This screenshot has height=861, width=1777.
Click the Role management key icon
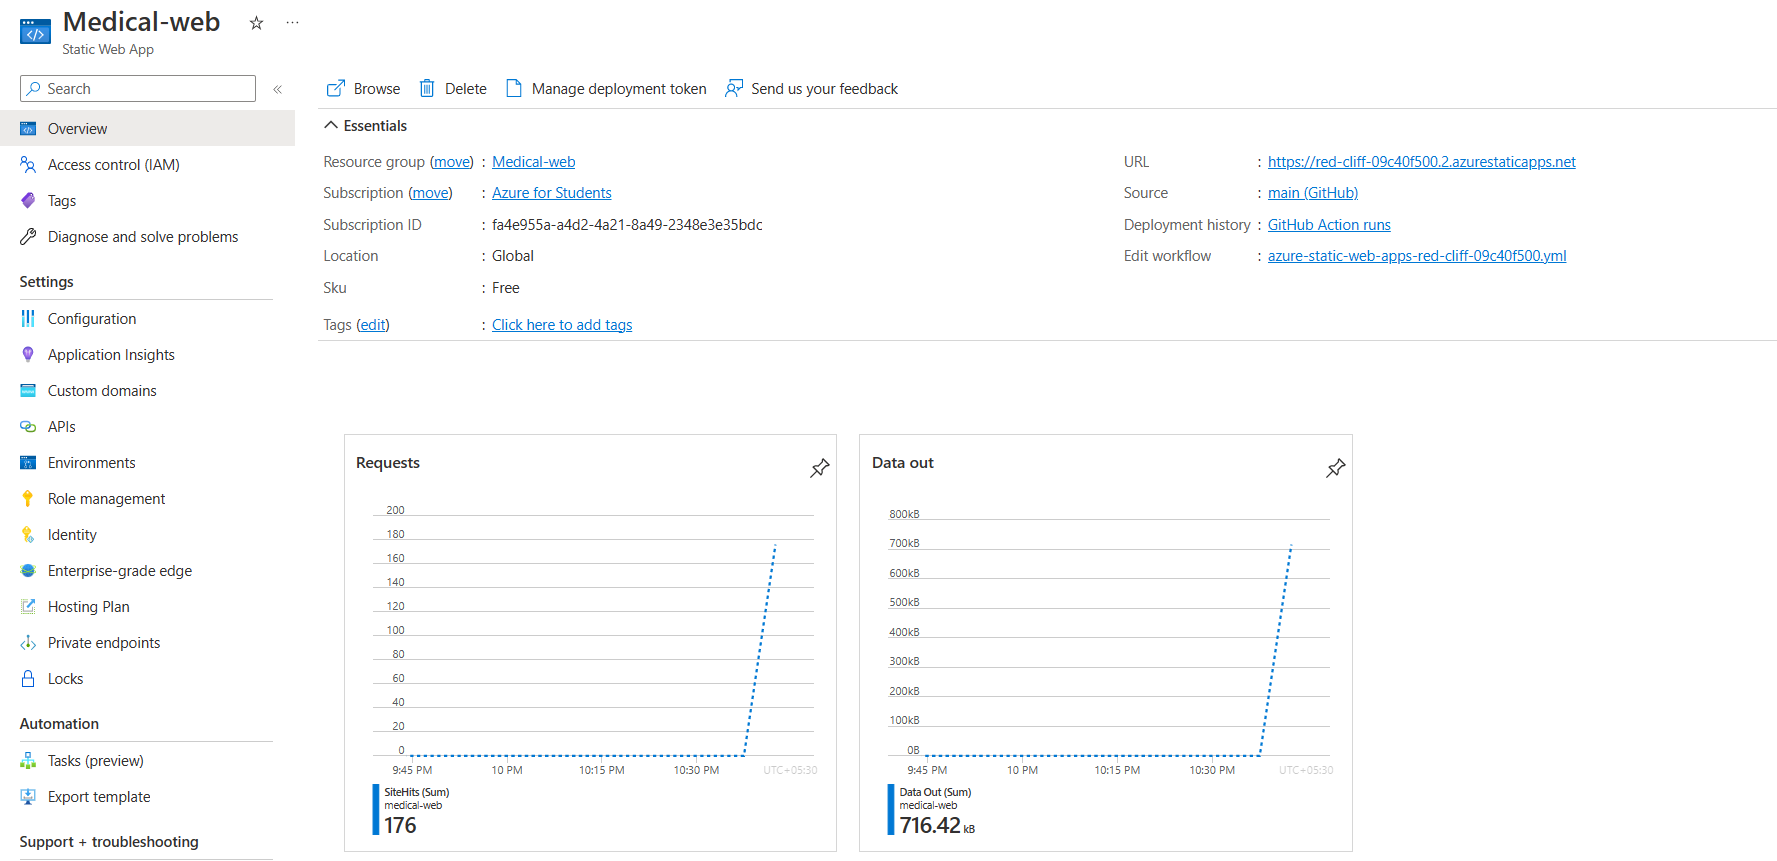tap(28, 499)
